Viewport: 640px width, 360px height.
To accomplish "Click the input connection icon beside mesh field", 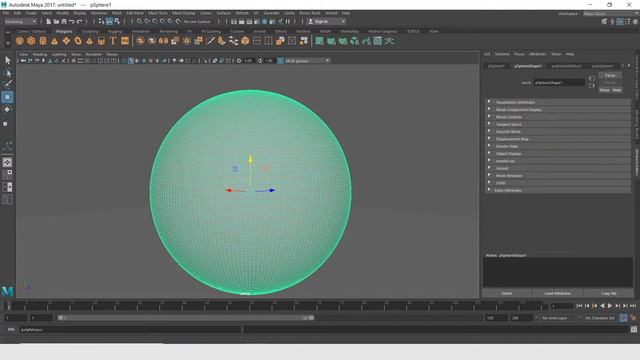I will tap(592, 78).
